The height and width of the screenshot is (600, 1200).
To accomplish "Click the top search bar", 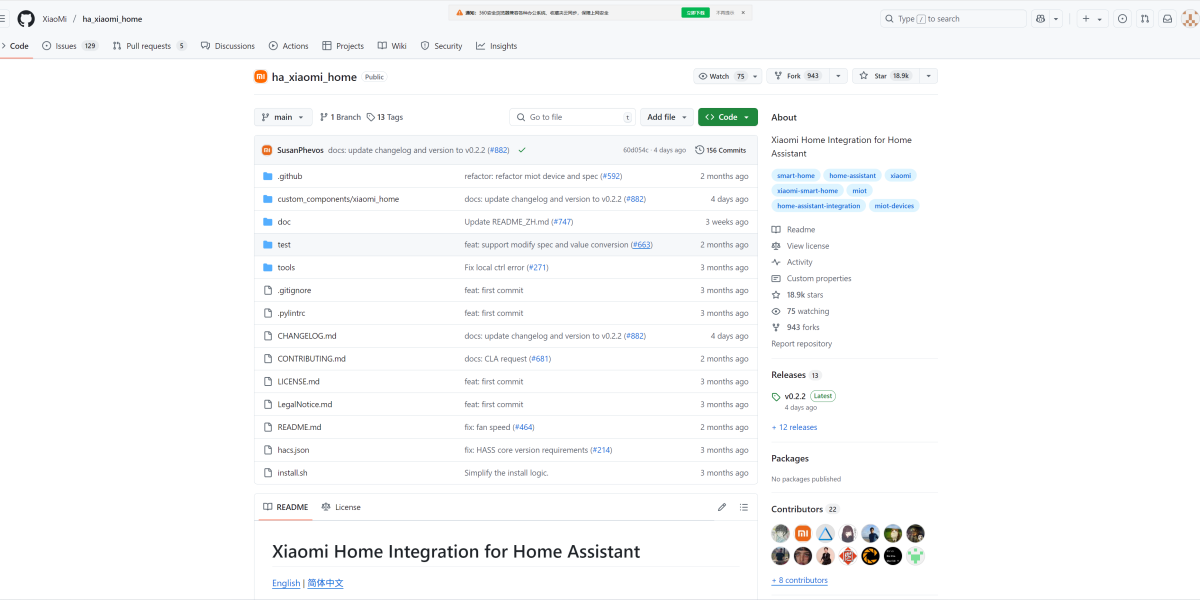I will [953, 19].
